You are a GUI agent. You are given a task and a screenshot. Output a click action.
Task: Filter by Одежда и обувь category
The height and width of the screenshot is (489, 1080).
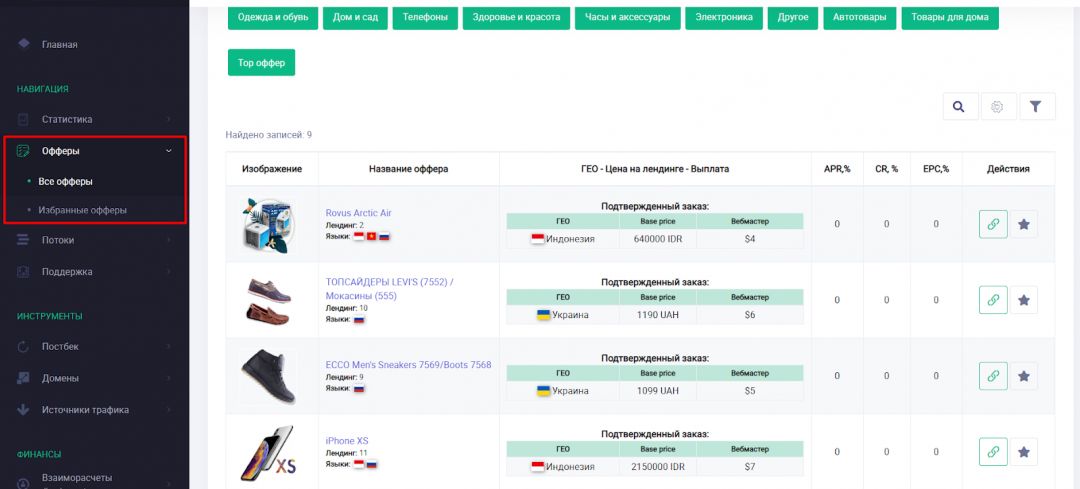click(x=273, y=17)
